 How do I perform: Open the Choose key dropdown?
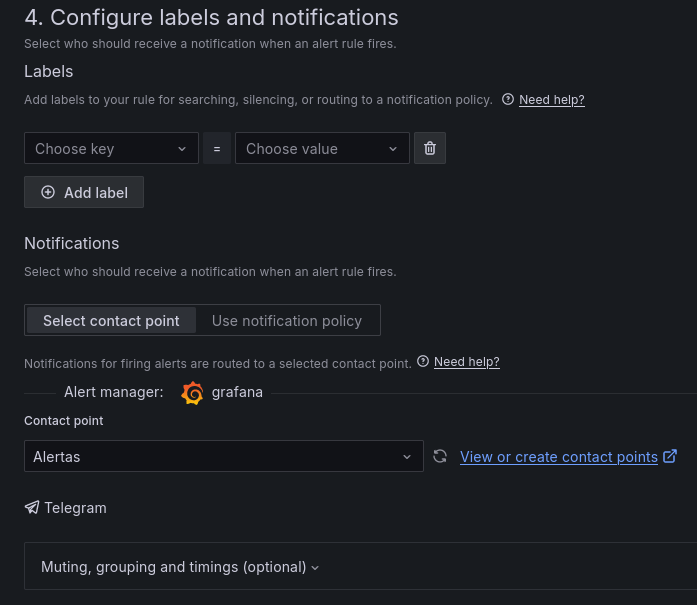pos(111,148)
